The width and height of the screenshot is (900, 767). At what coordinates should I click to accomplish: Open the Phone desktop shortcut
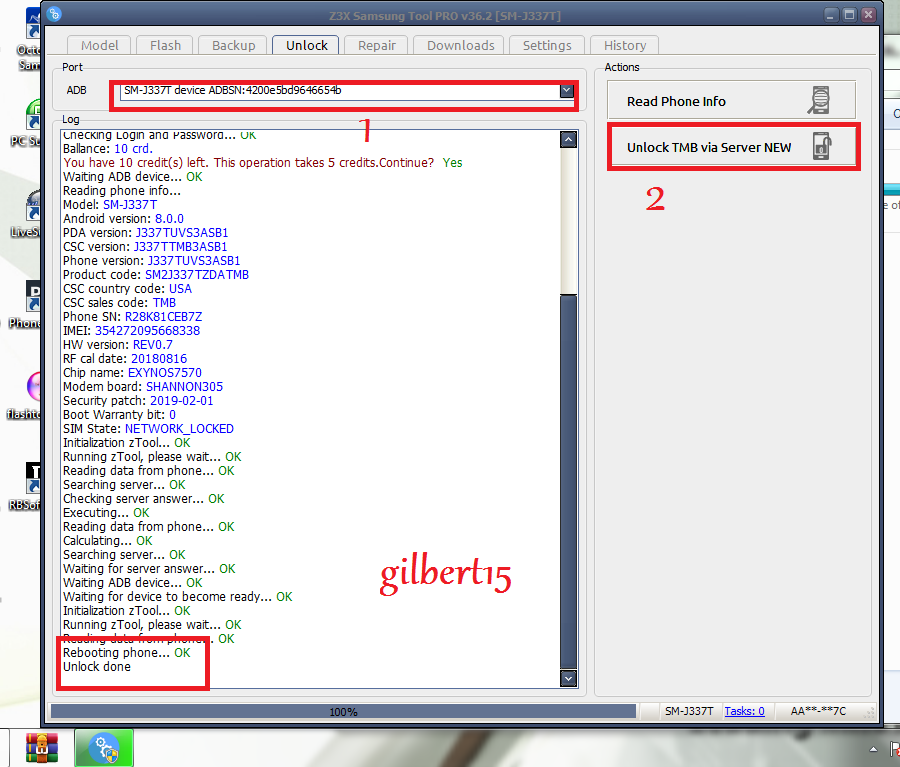pos(25,305)
